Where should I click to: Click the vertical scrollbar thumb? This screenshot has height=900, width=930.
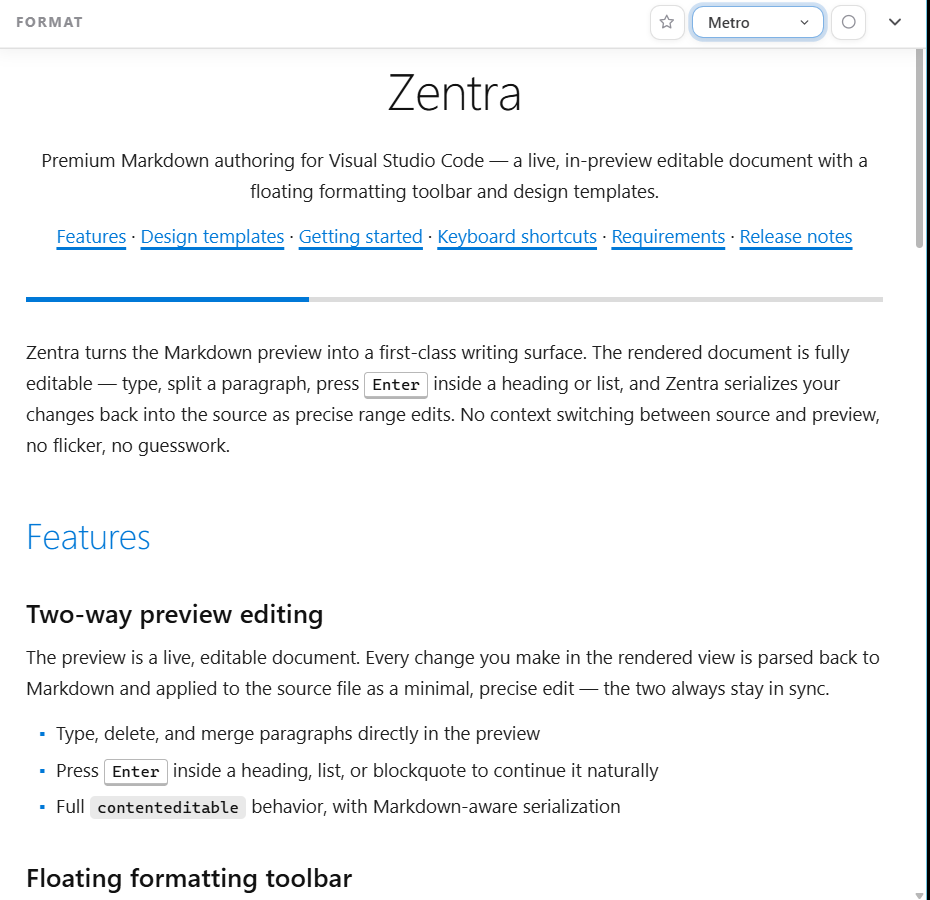[919, 148]
